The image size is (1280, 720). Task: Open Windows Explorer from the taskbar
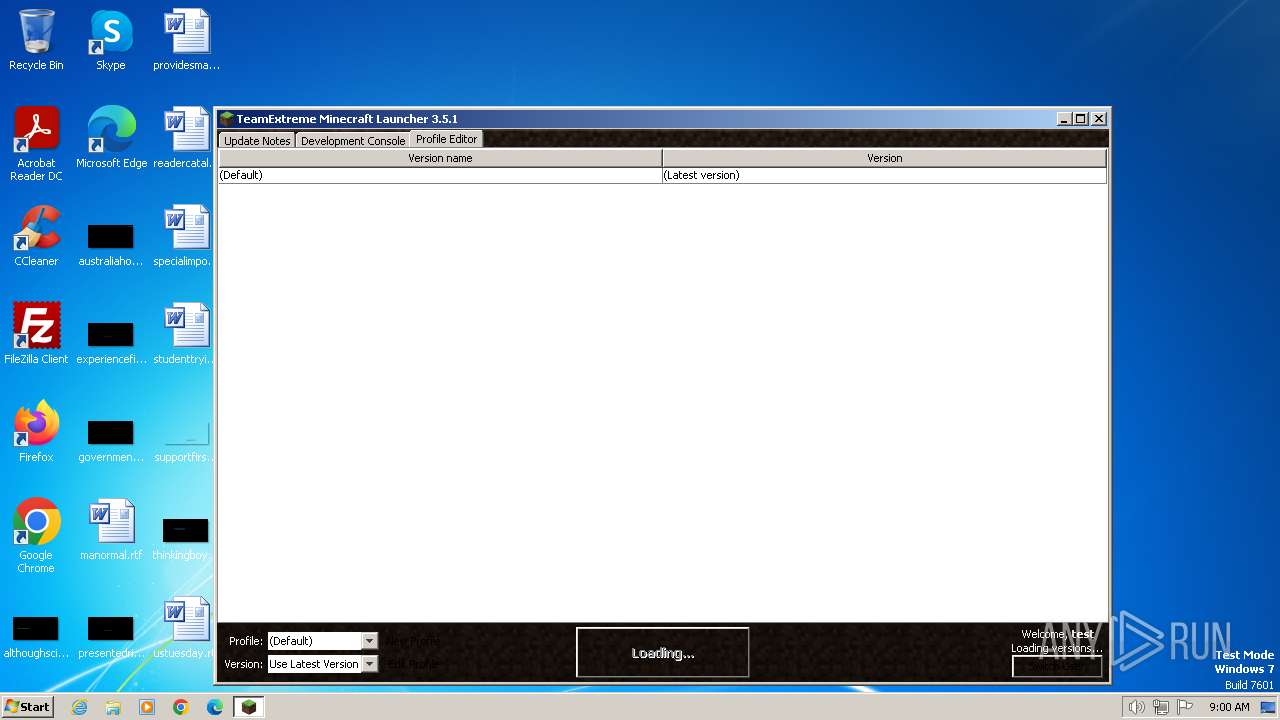113,707
